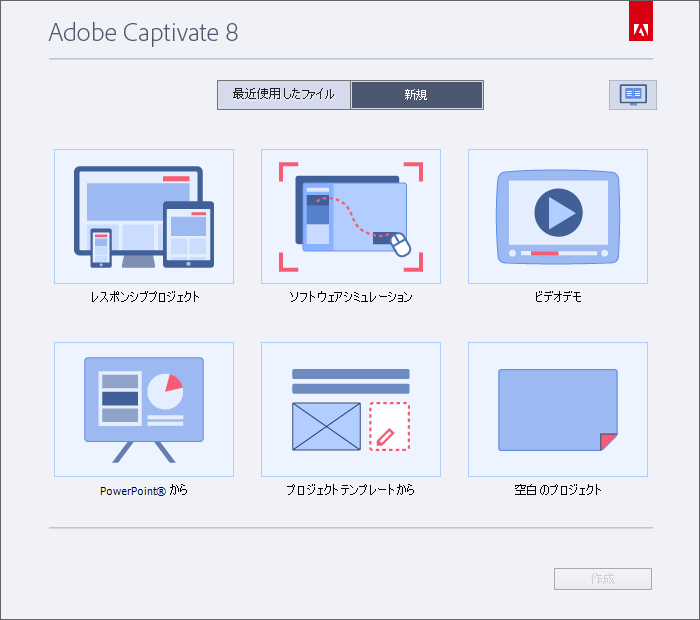
Task: Click the pencil edit box in the template thumbnail
Action: click(389, 426)
